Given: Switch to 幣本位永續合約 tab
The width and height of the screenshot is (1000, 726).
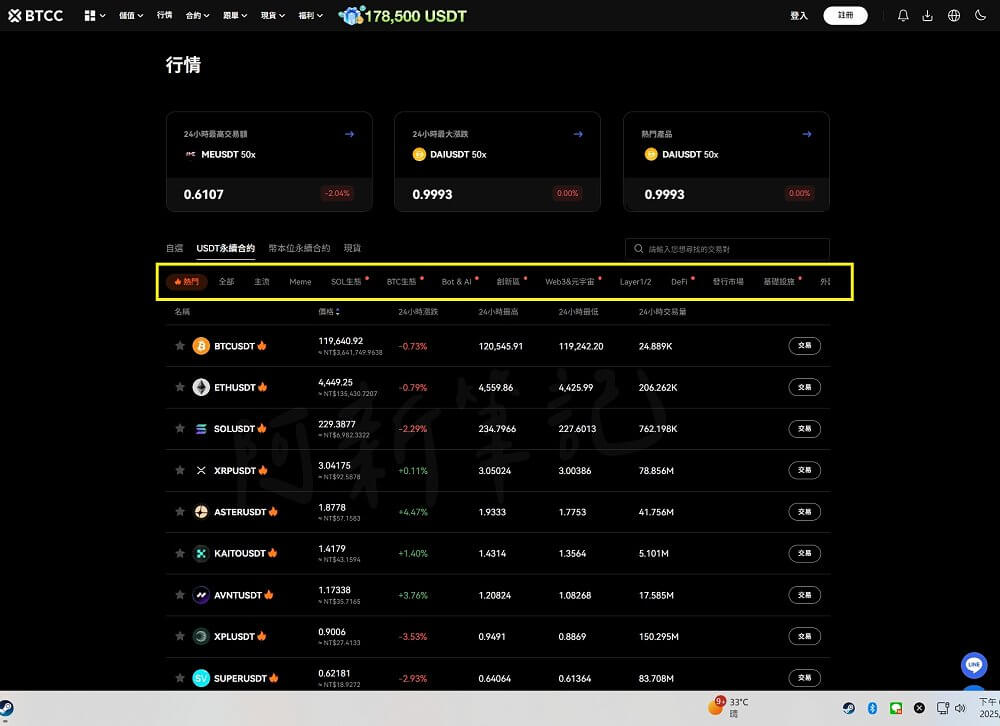Looking at the screenshot, I should (x=299, y=248).
